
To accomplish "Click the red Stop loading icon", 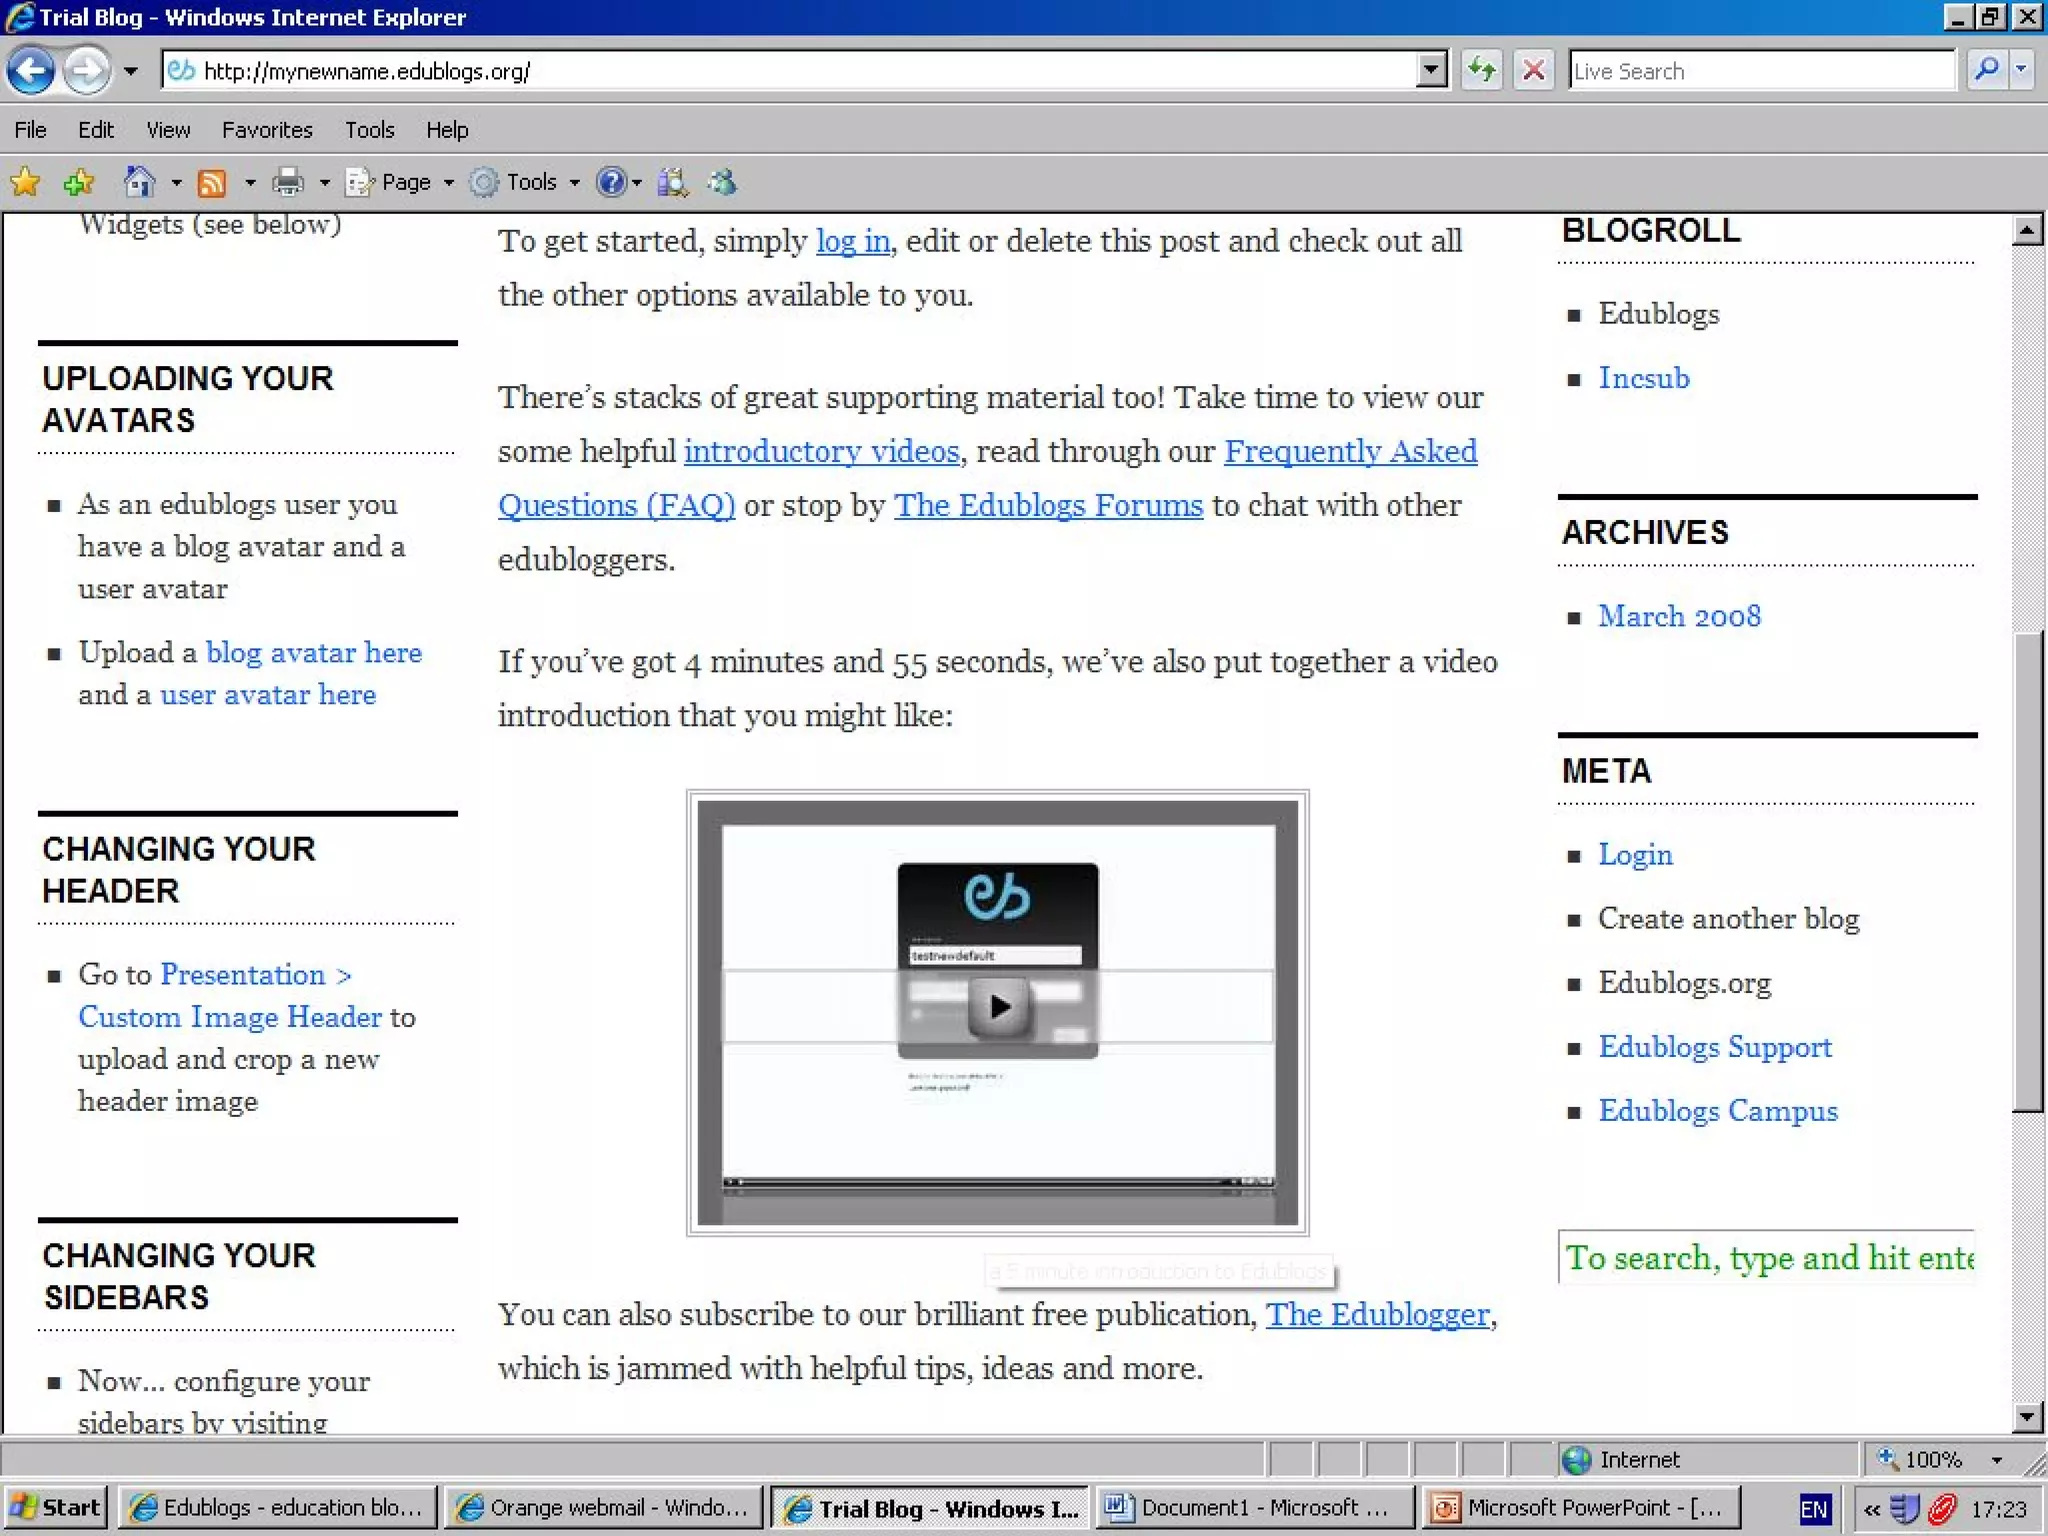I will click(x=1533, y=71).
